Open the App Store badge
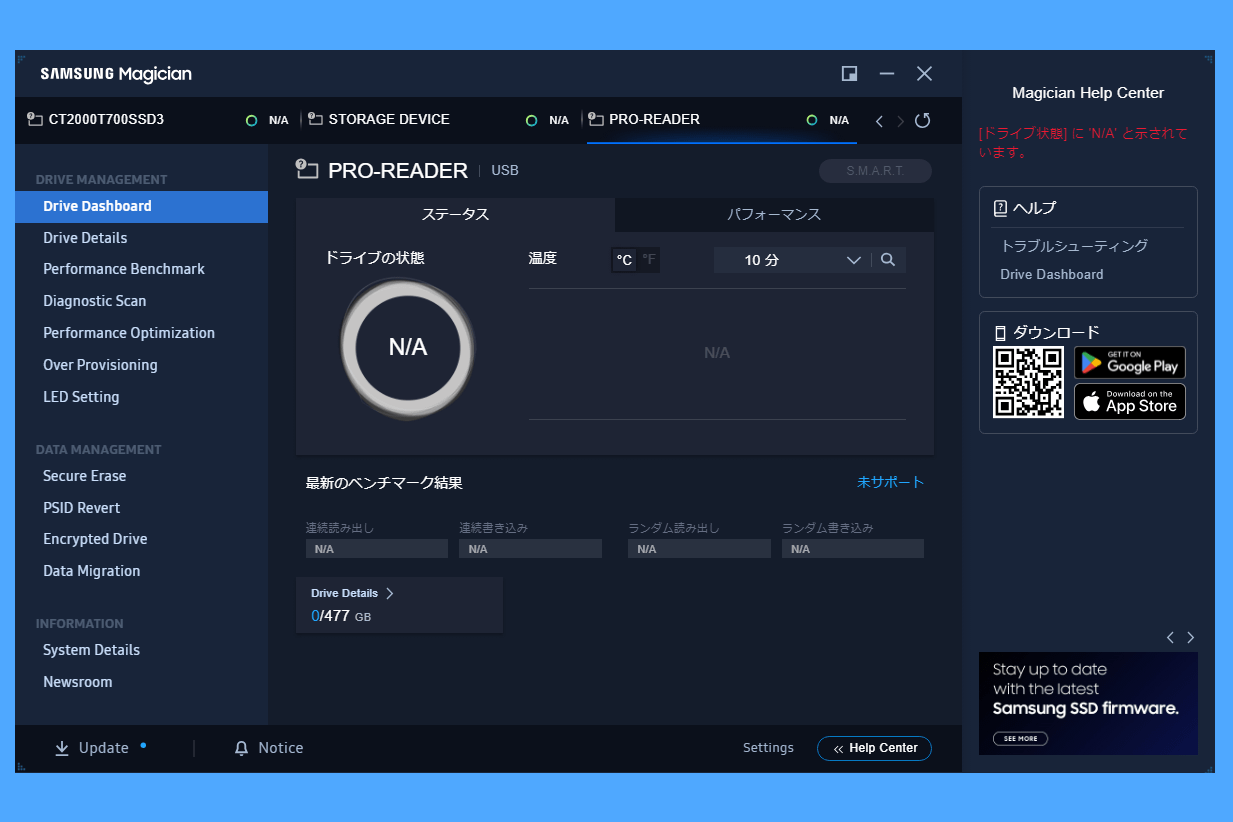Screen dimensions: 1233x822 pos(1129,401)
